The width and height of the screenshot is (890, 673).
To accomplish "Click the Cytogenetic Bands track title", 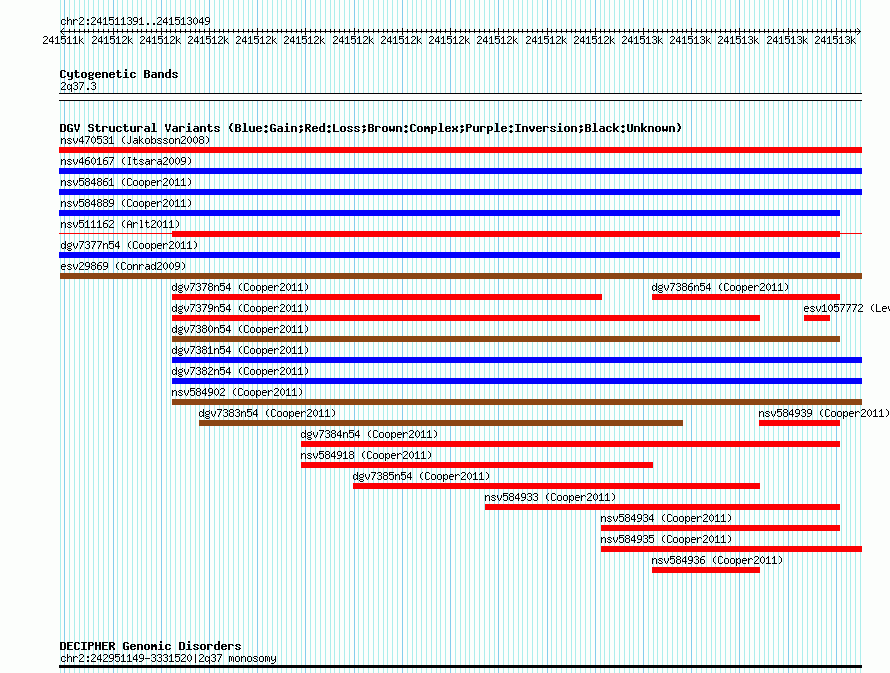I will coord(119,74).
